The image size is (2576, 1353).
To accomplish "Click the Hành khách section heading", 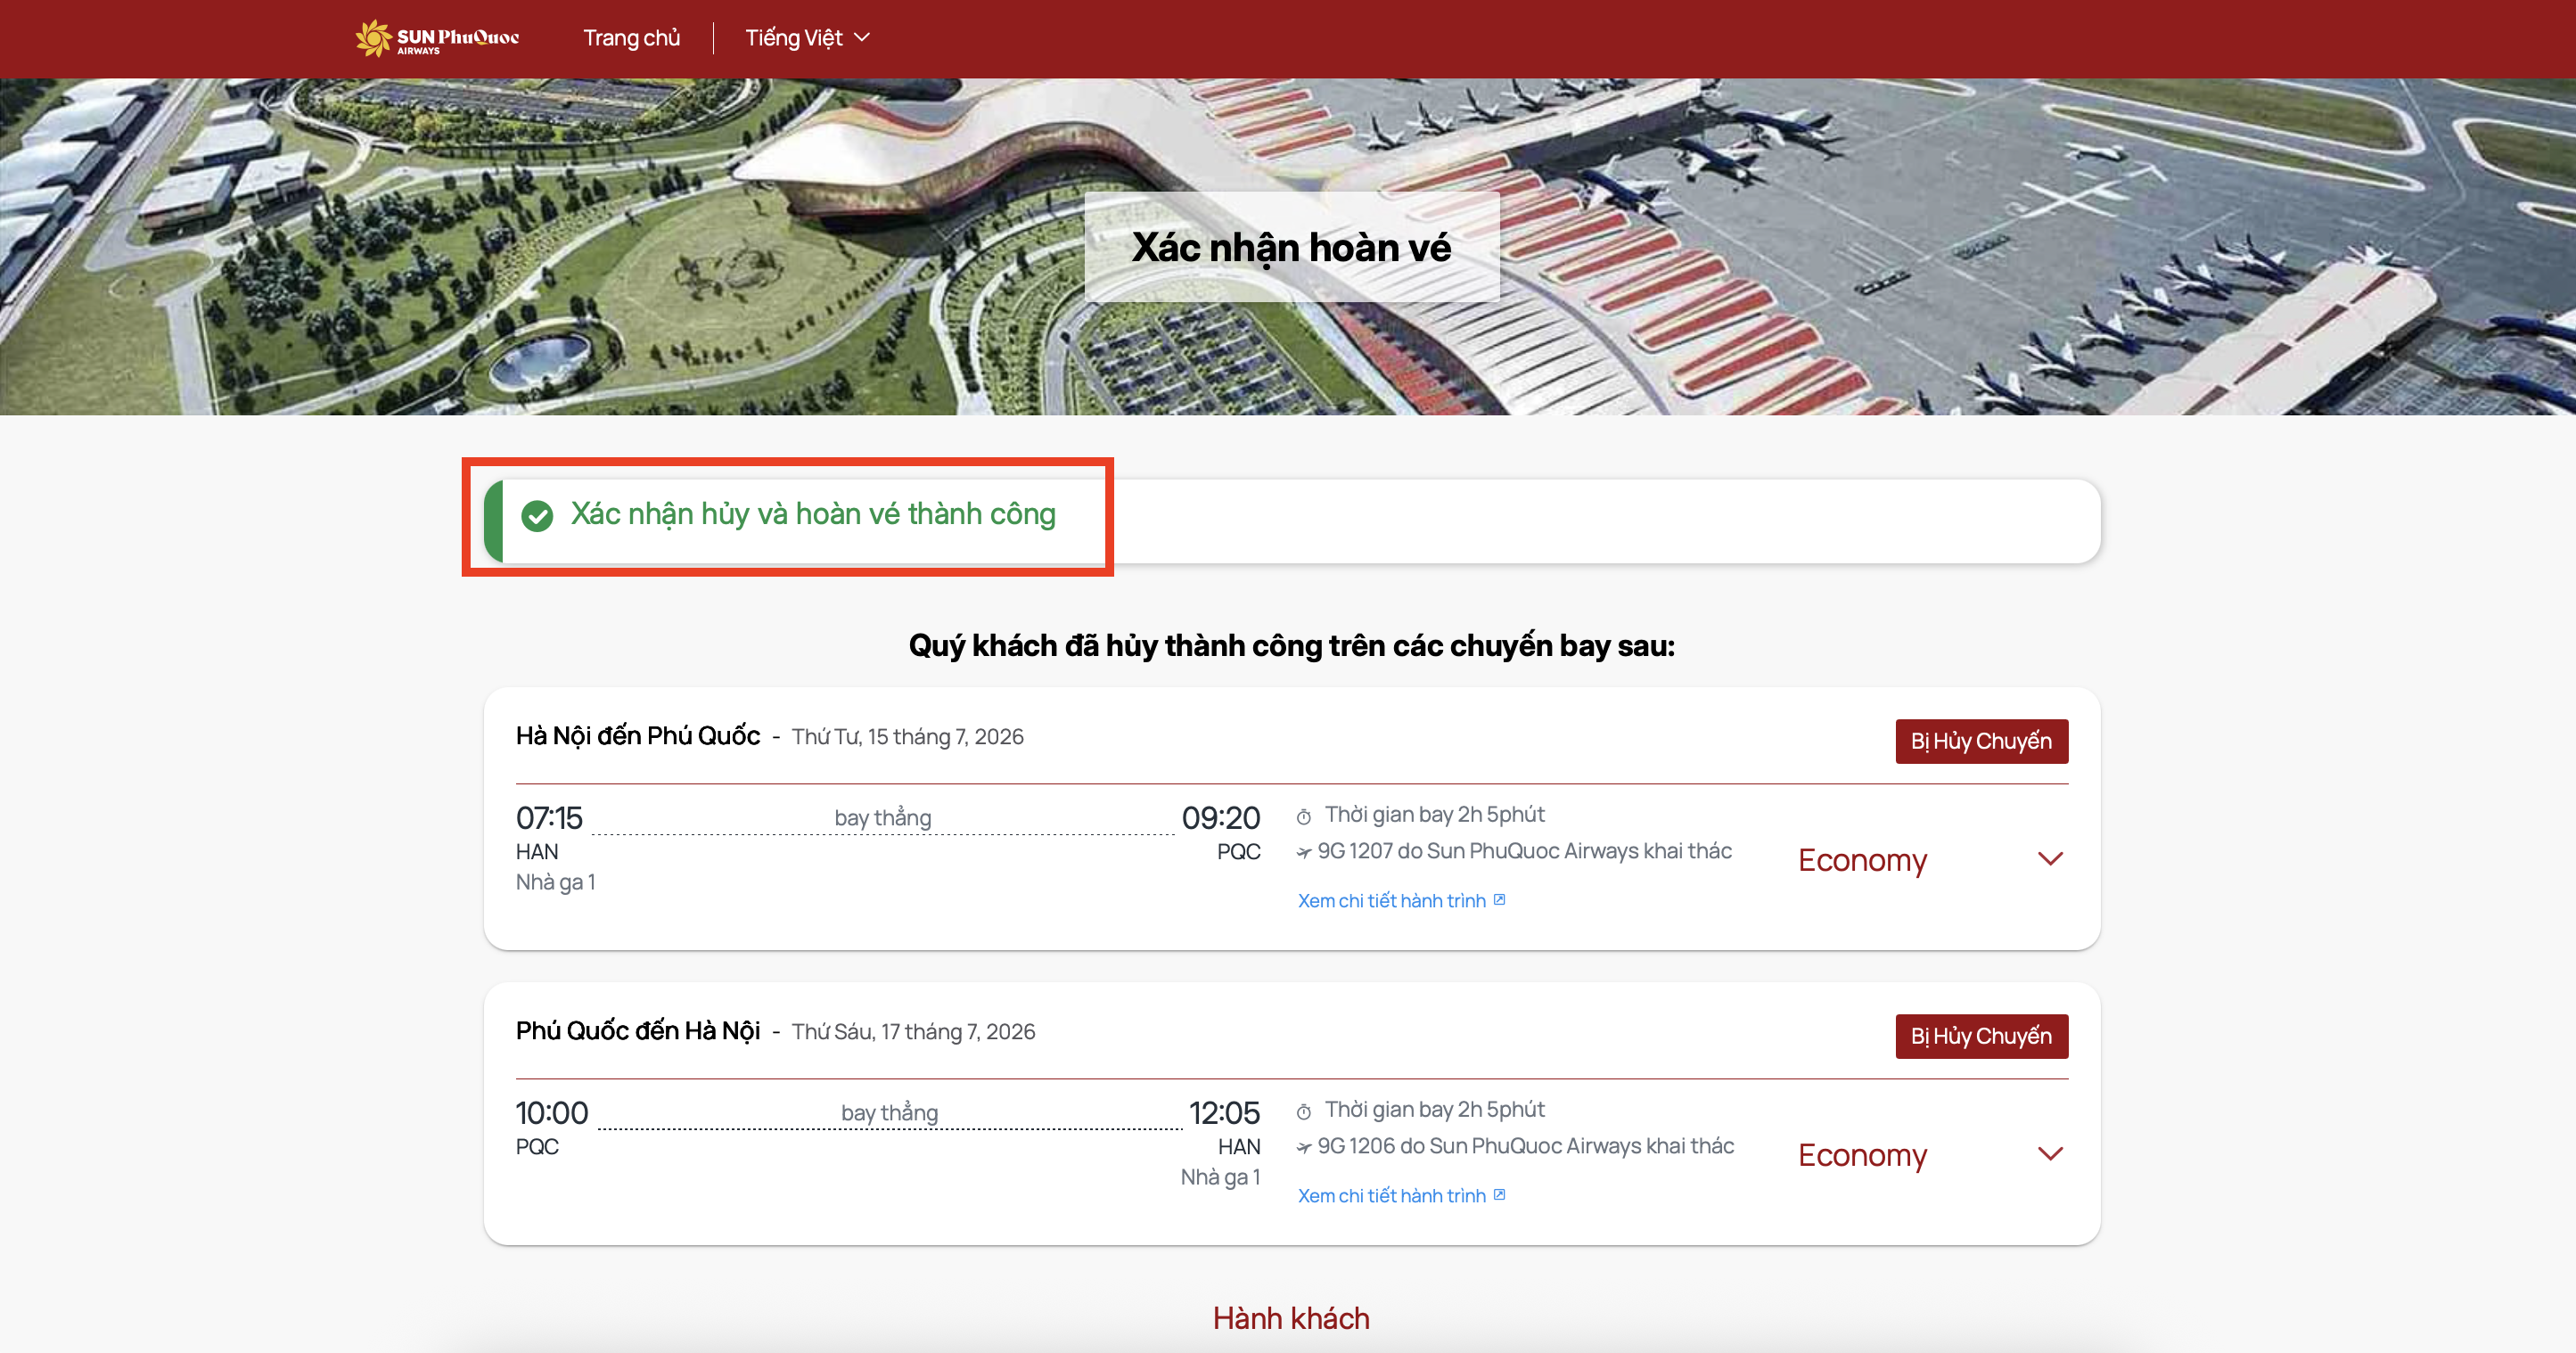I will coord(1291,1318).
